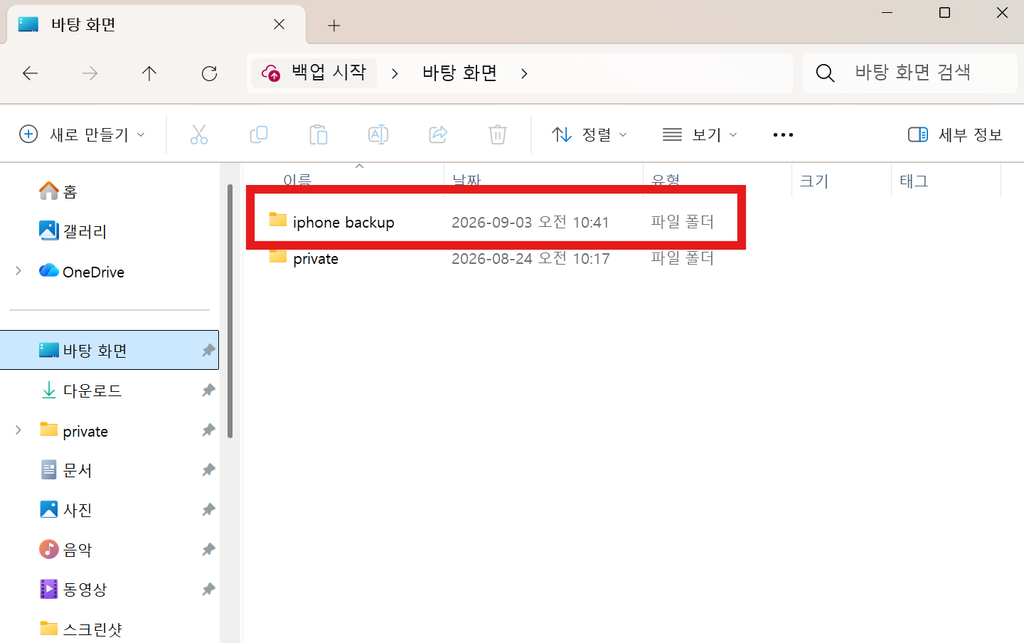Open 음악 in navigation pane
The height and width of the screenshot is (643, 1024).
point(66,550)
